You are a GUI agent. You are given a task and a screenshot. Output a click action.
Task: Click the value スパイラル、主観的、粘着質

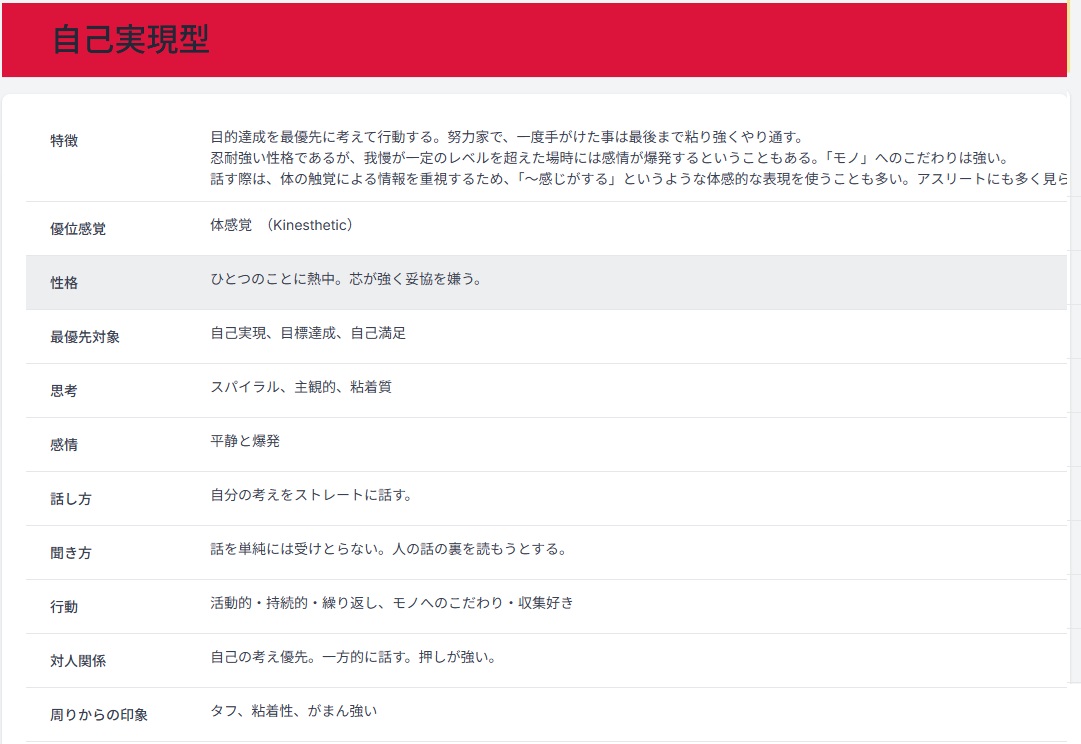pyautogui.click(x=301, y=387)
